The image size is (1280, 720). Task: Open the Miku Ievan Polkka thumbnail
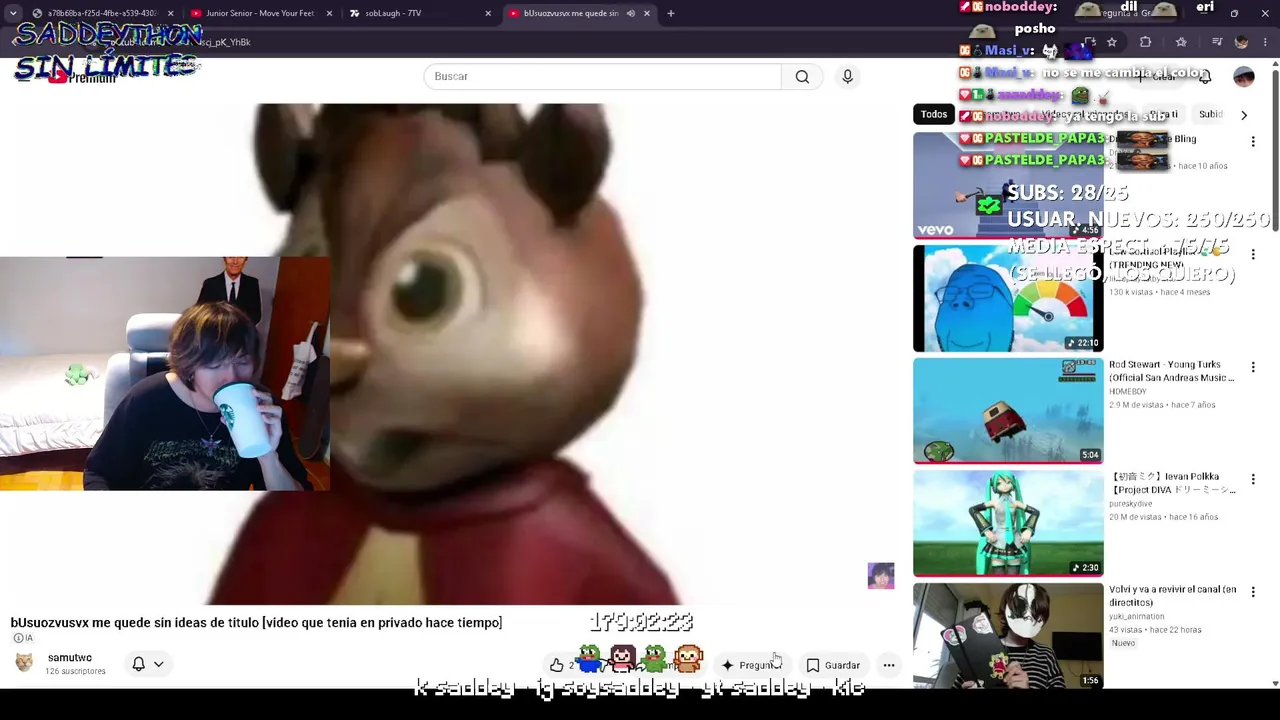pyautogui.click(x=1008, y=524)
